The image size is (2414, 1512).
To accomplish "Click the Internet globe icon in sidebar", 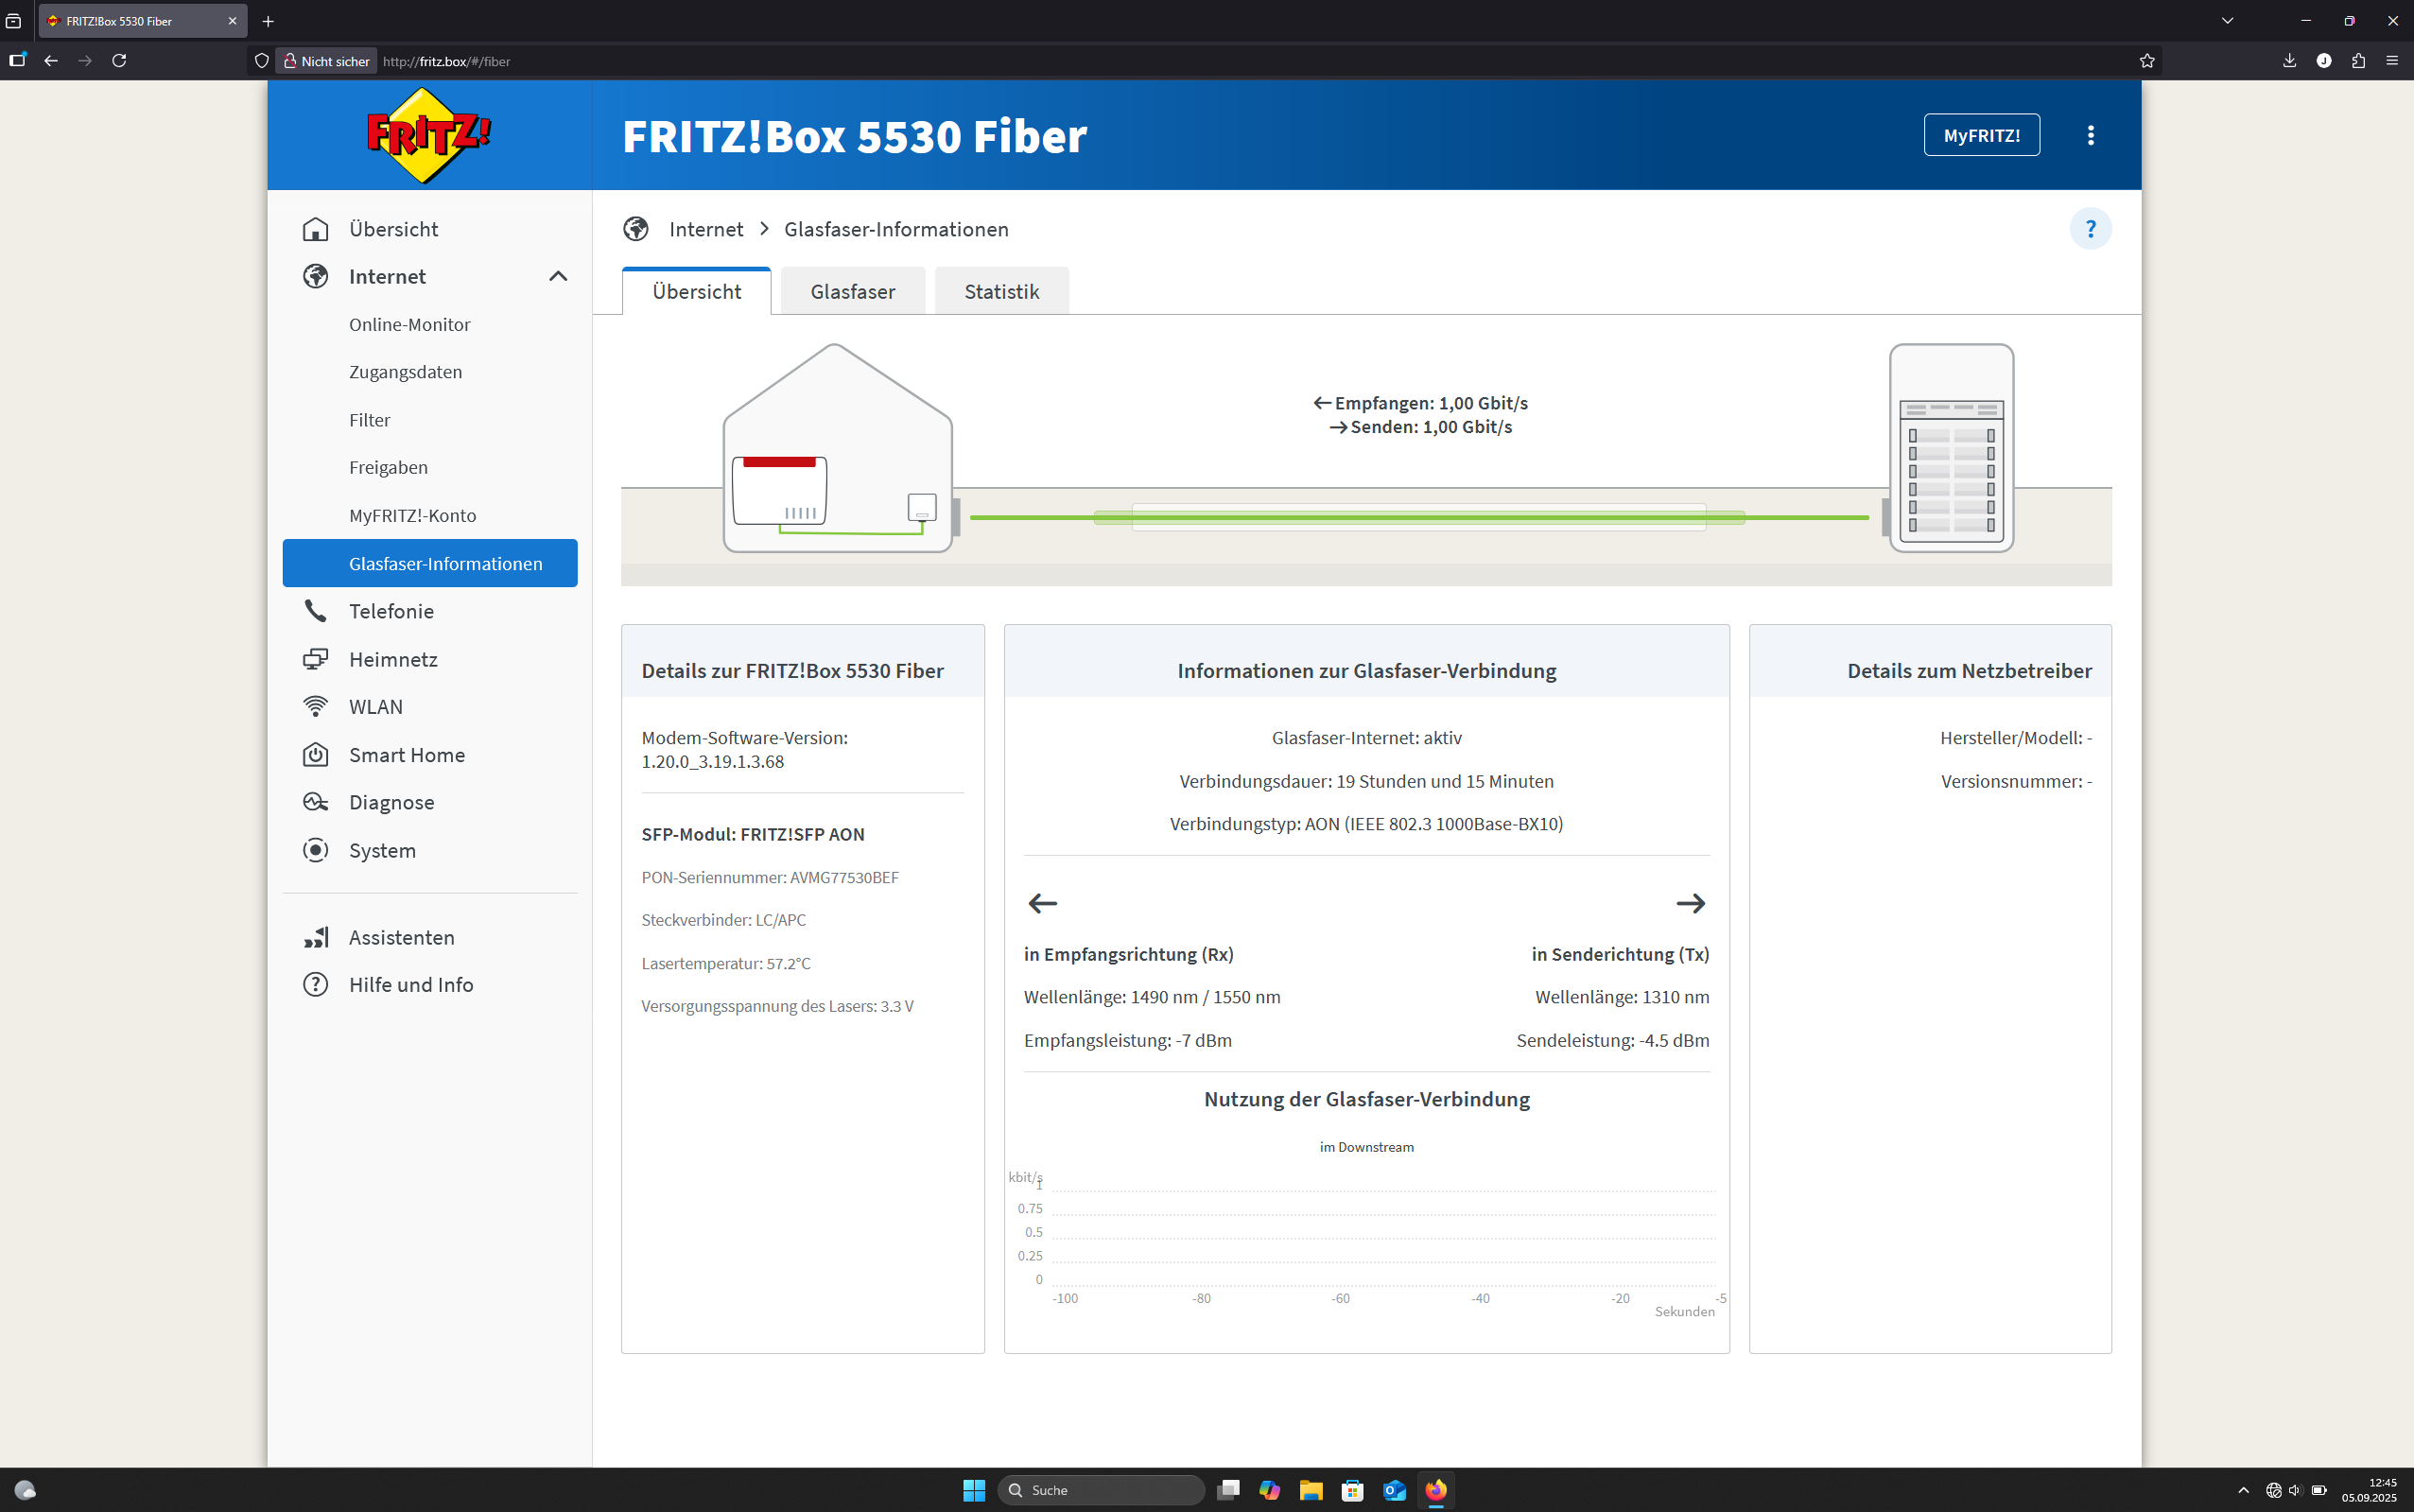I will (x=315, y=277).
